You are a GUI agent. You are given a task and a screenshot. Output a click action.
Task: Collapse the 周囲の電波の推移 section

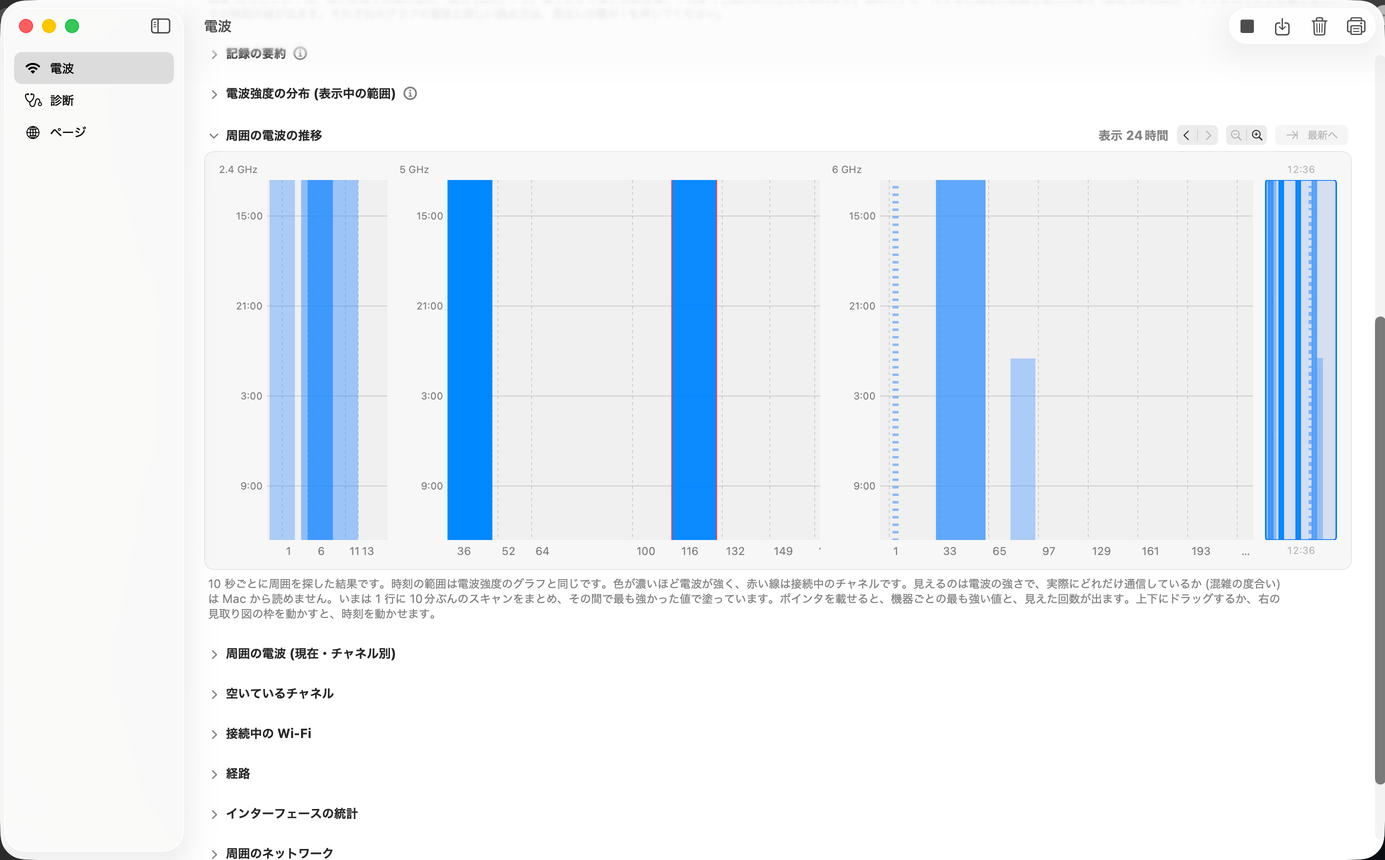click(x=214, y=135)
